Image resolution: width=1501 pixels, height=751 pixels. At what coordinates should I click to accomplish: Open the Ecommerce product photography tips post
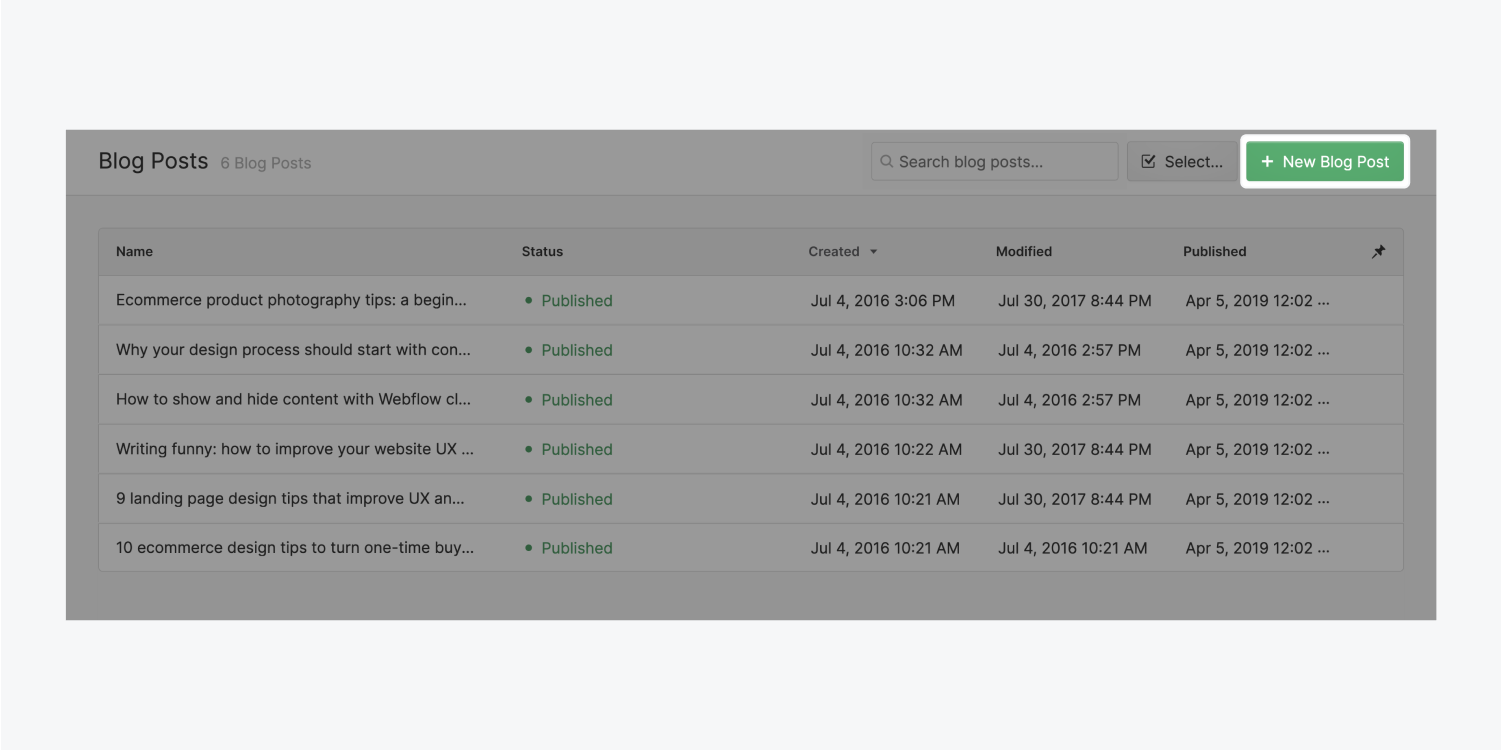coord(295,300)
